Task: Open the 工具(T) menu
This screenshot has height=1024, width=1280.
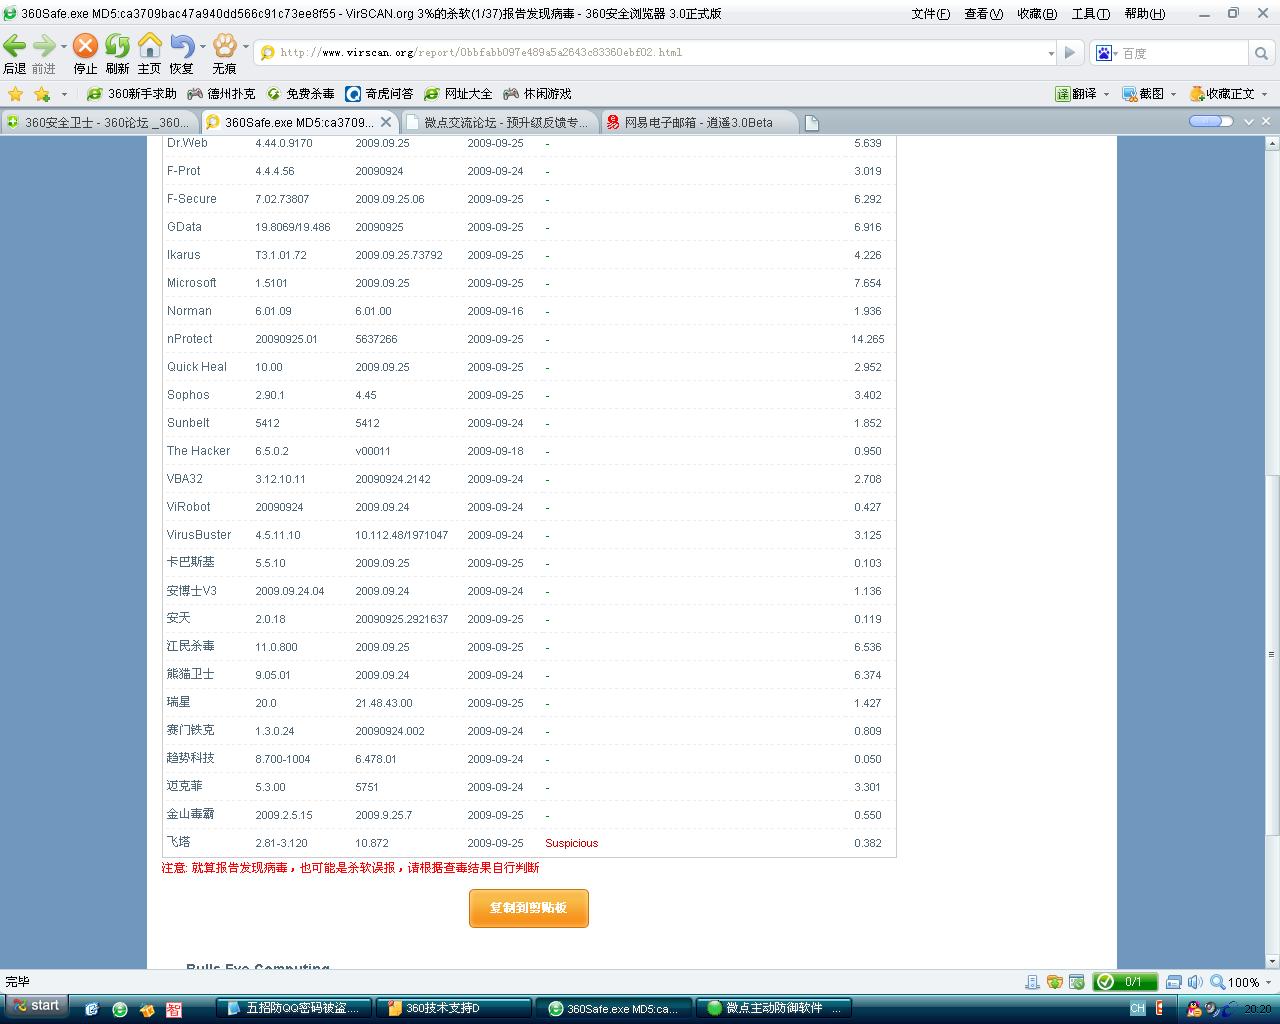Action: [x=1090, y=13]
